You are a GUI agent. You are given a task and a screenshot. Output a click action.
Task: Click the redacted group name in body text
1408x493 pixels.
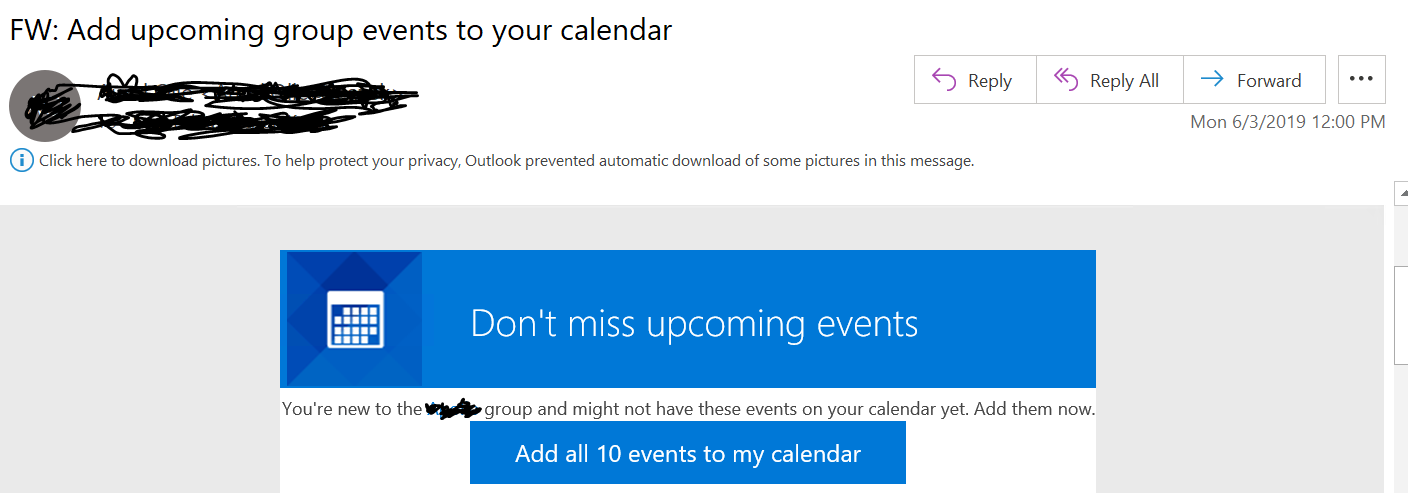tap(453, 408)
